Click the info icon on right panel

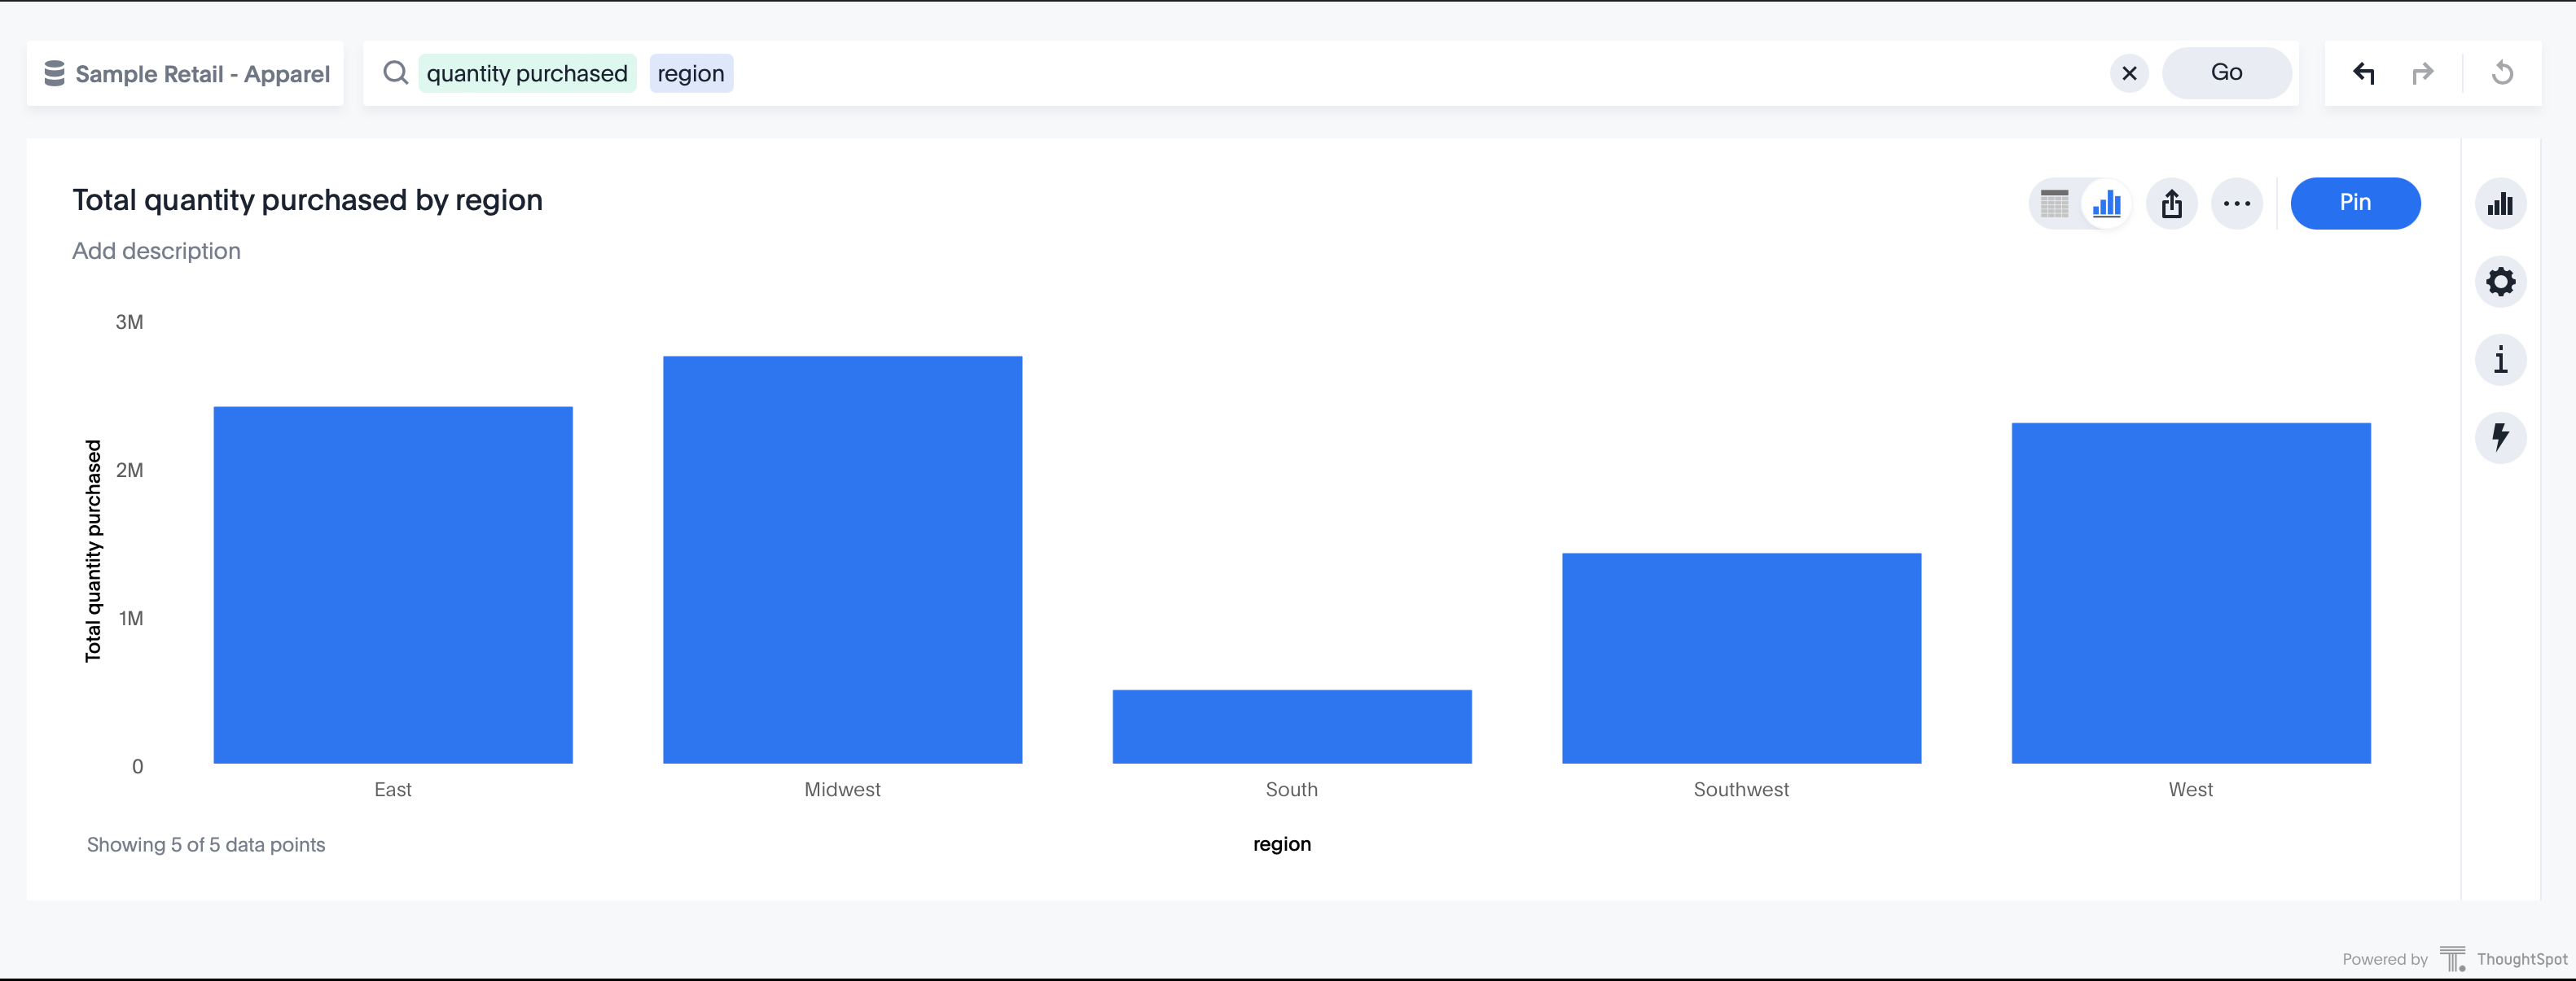2502,360
